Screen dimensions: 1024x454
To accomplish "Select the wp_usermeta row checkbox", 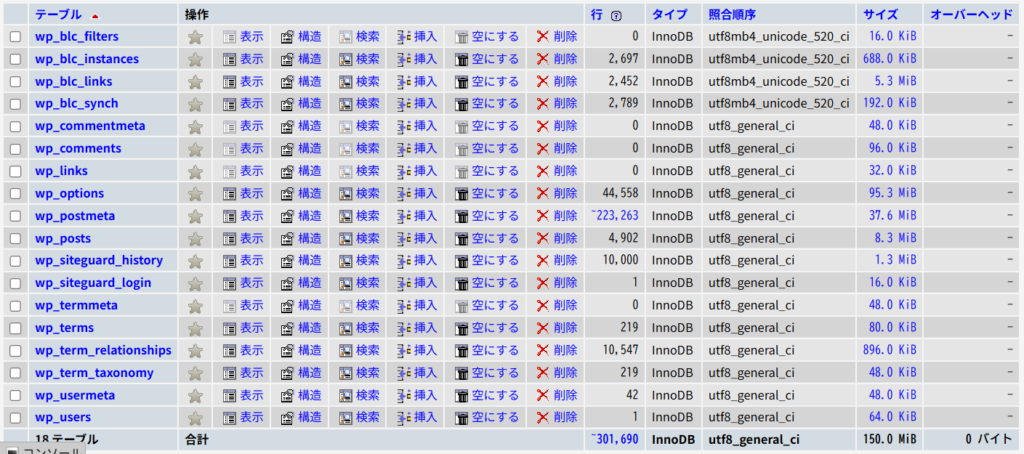I will click(x=15, y=395).
